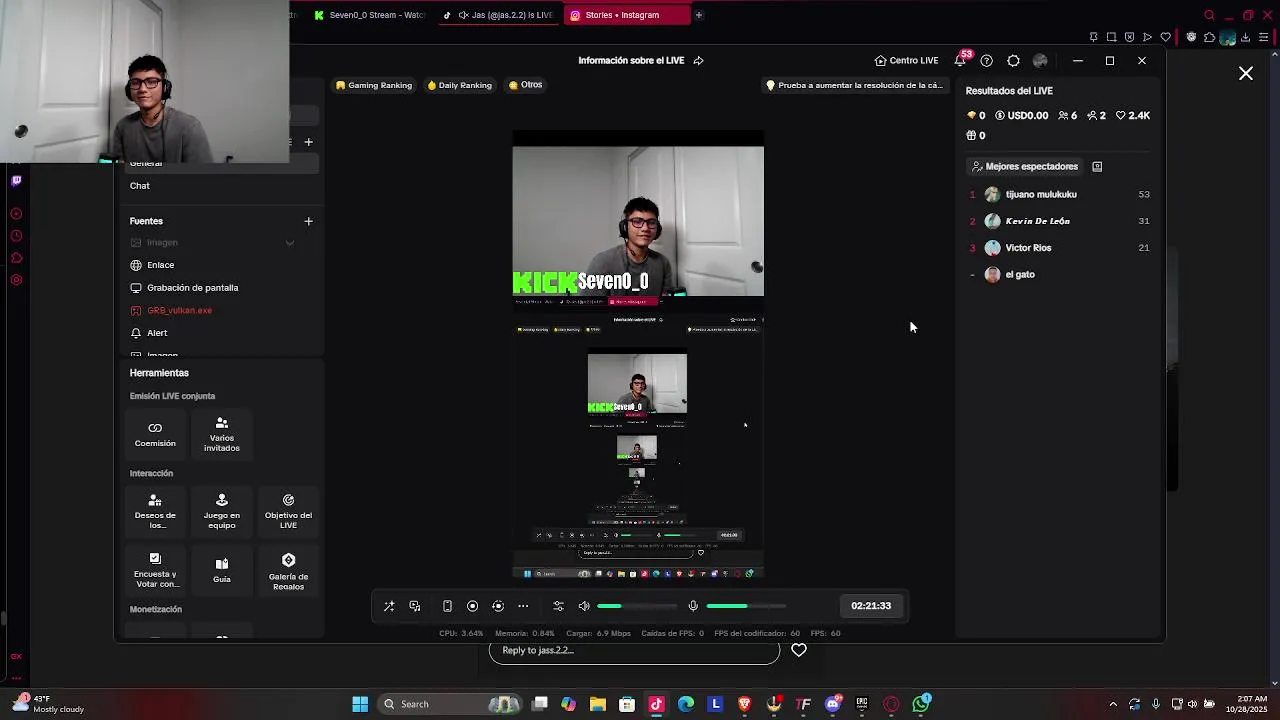This screenshot has width=1280, height=720.
Task: Select viewer Victor Rios
Action: (x=1060, y=248)
